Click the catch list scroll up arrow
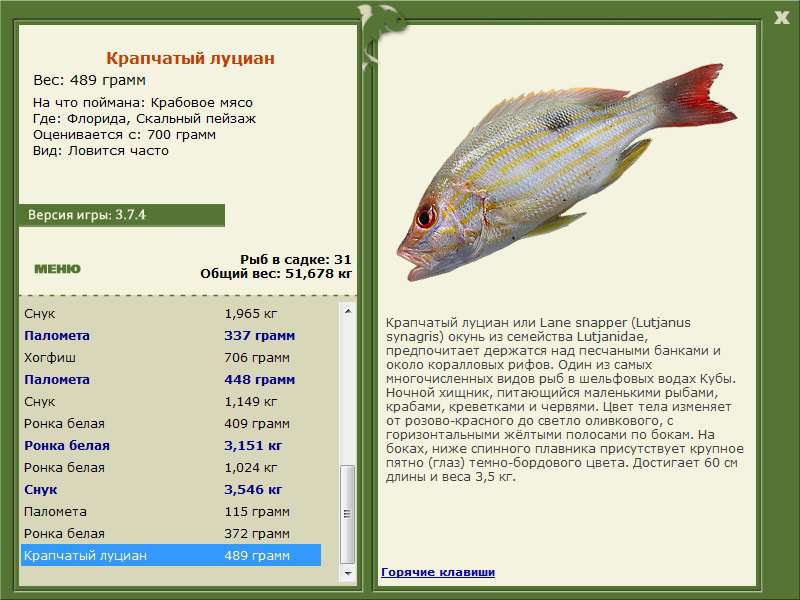Viewport: 800px width, 600px height. (348, 312)
